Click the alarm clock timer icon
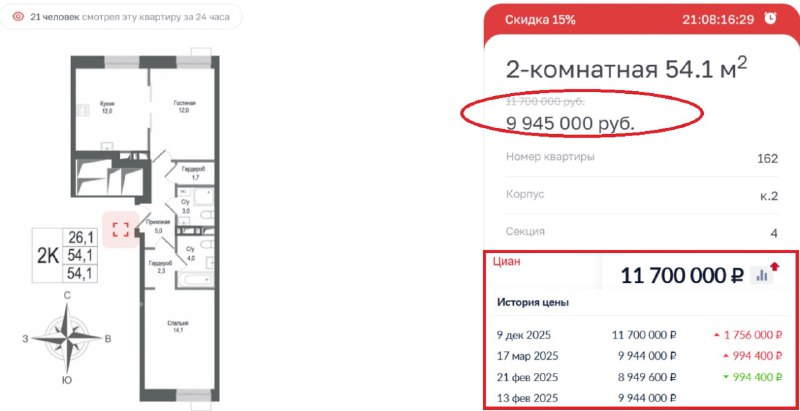 770,19
